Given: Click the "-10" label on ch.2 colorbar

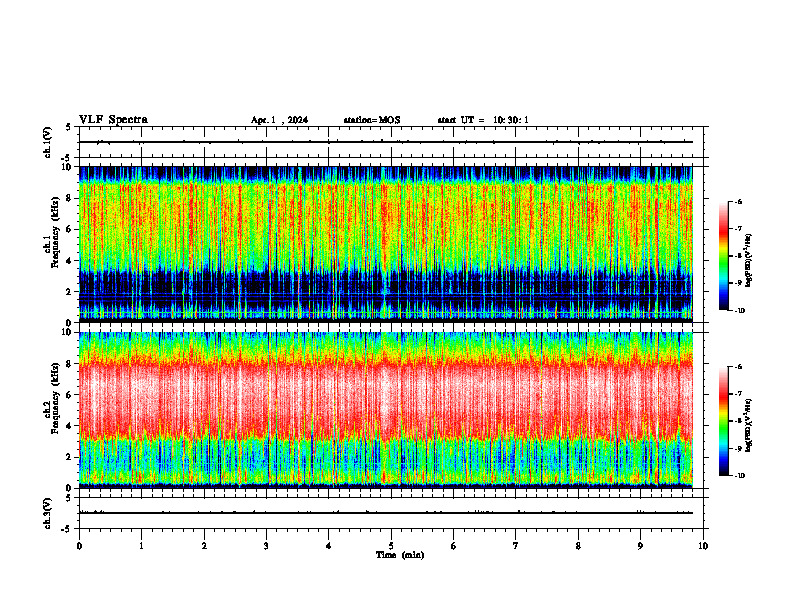Looking at the screenshot, I should [x=740, y=476].
